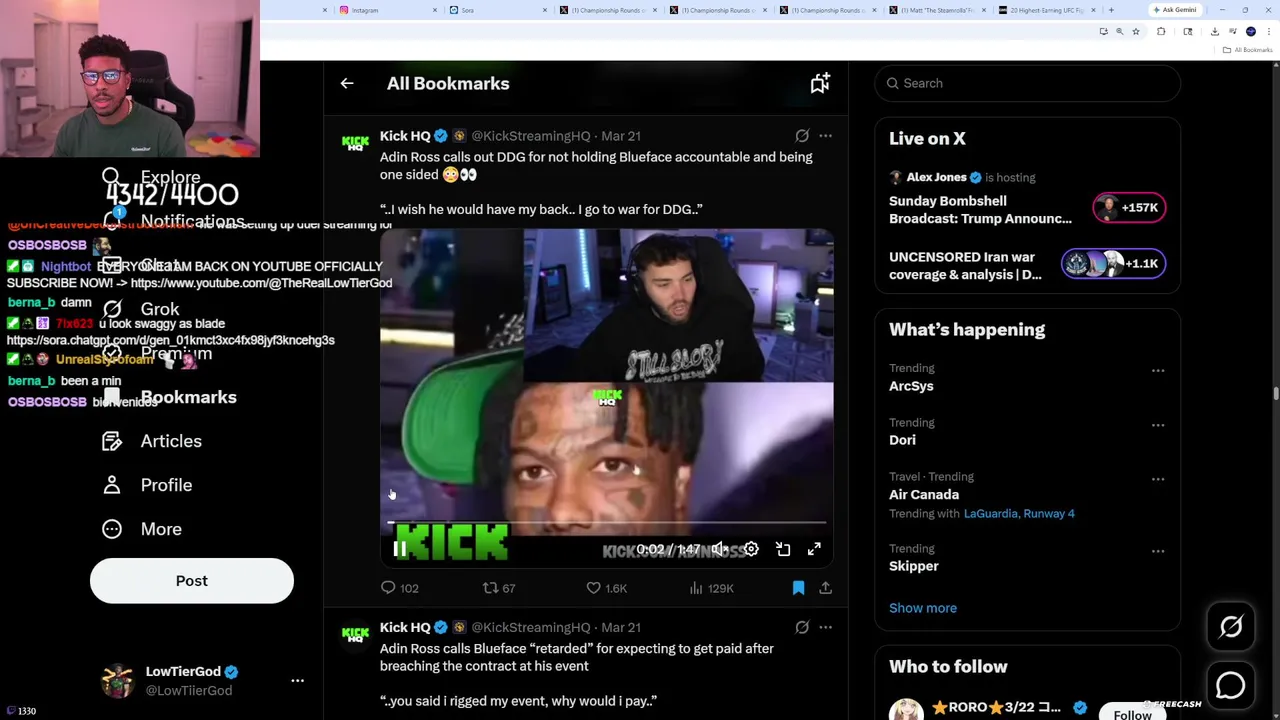Open Articles in the X sidebar
Image resolution: width=1280 pixels, height=720 pixels.
152,441
